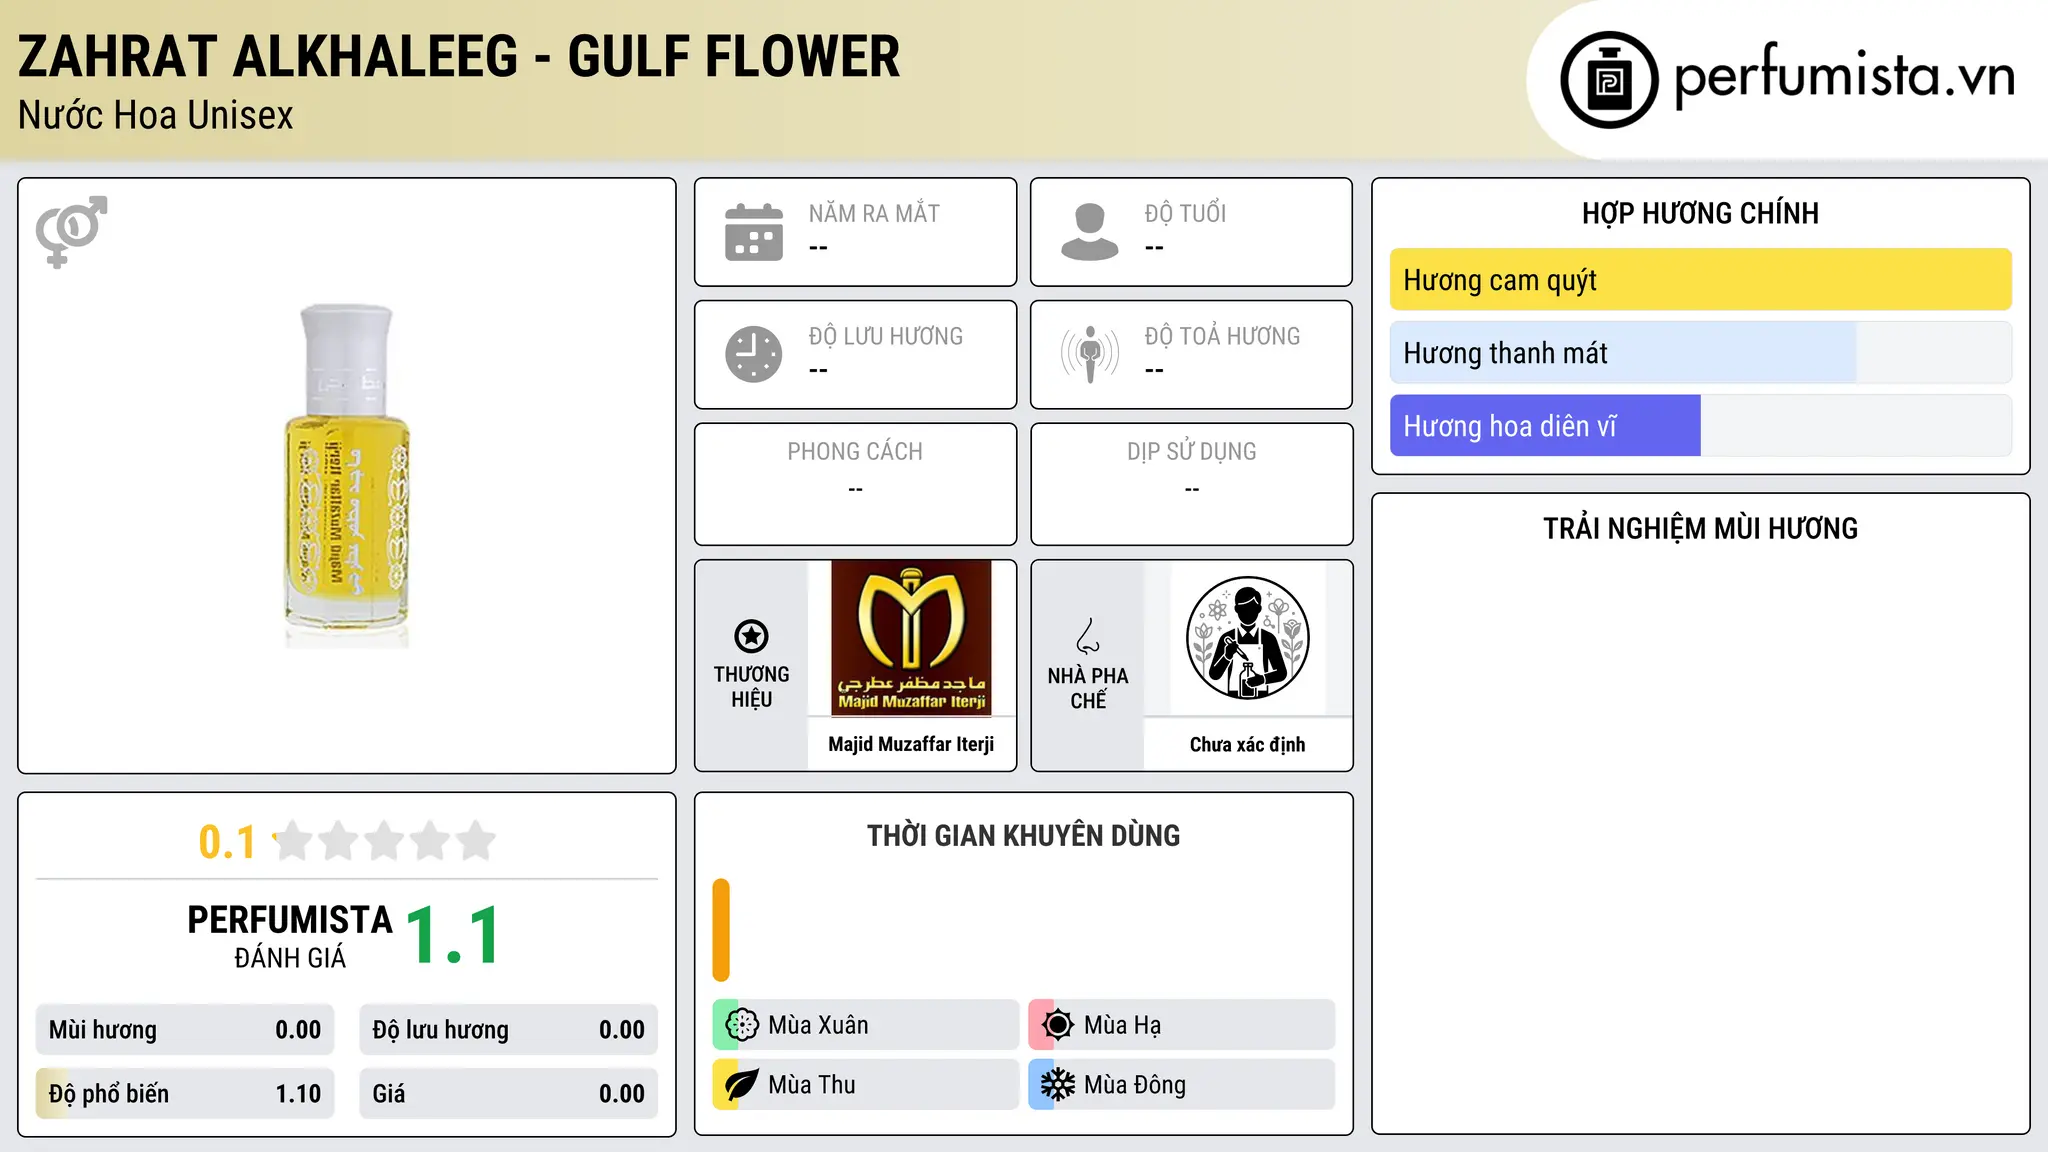The width and height of the screenshot is (2048, 1152).
Task: Click the sillage icon beside Độ toả hương
Action: pyautogui.click(x=1090, y=354)
